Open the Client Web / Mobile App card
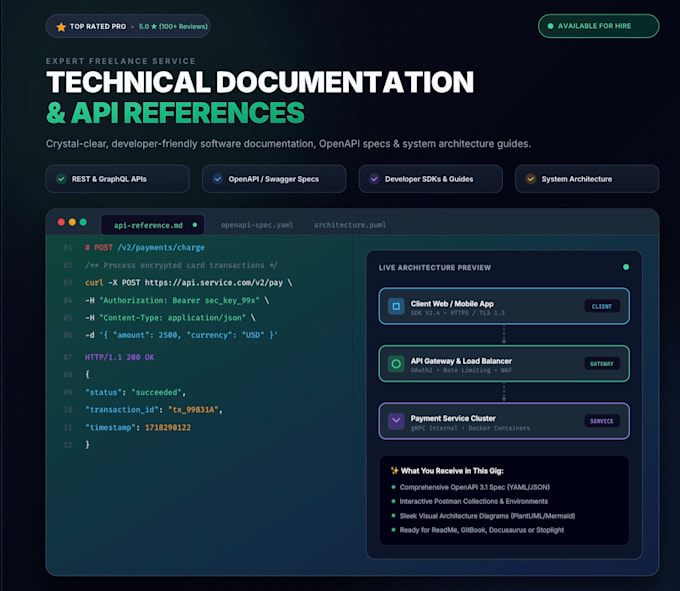 504,306
